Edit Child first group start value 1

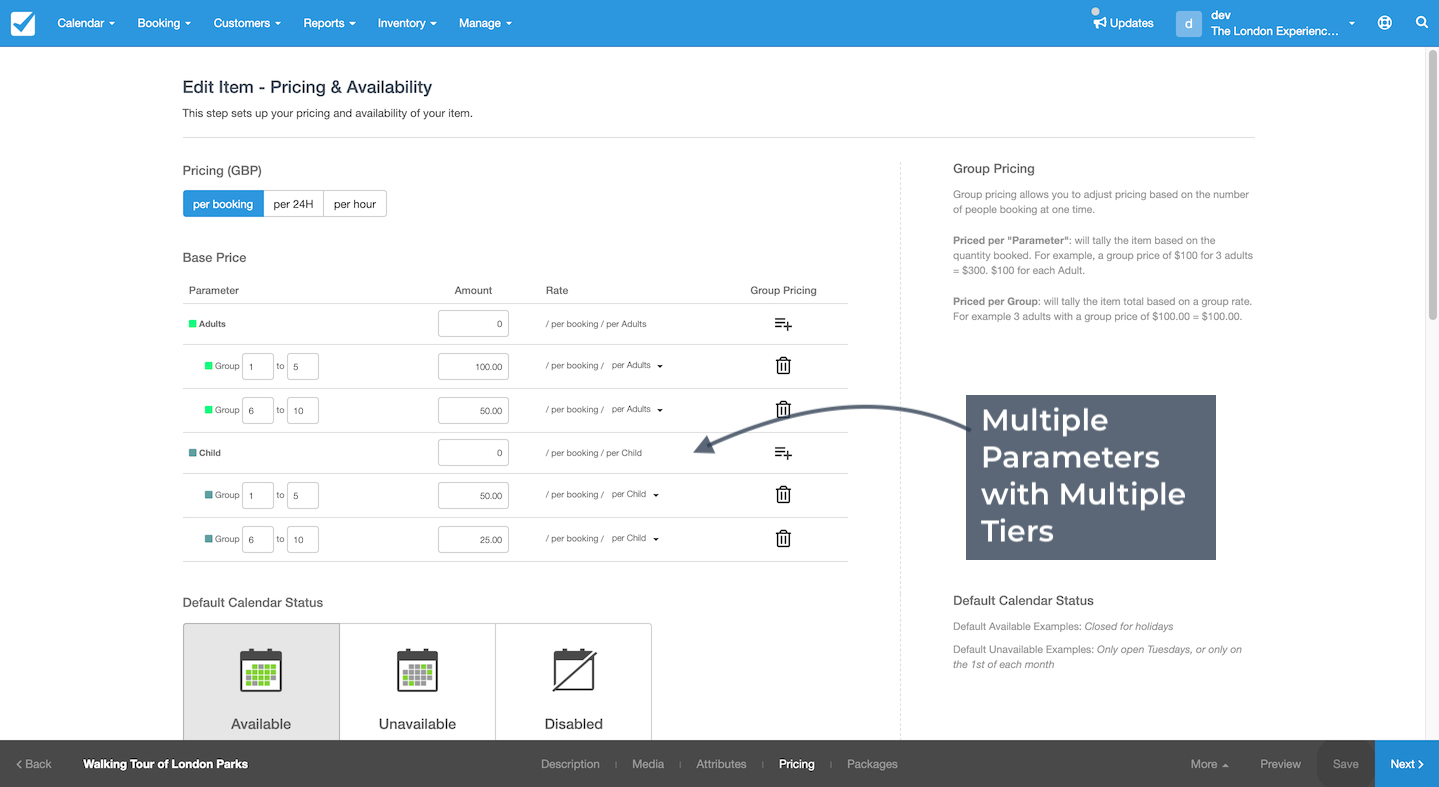click(x=258, y=496)
